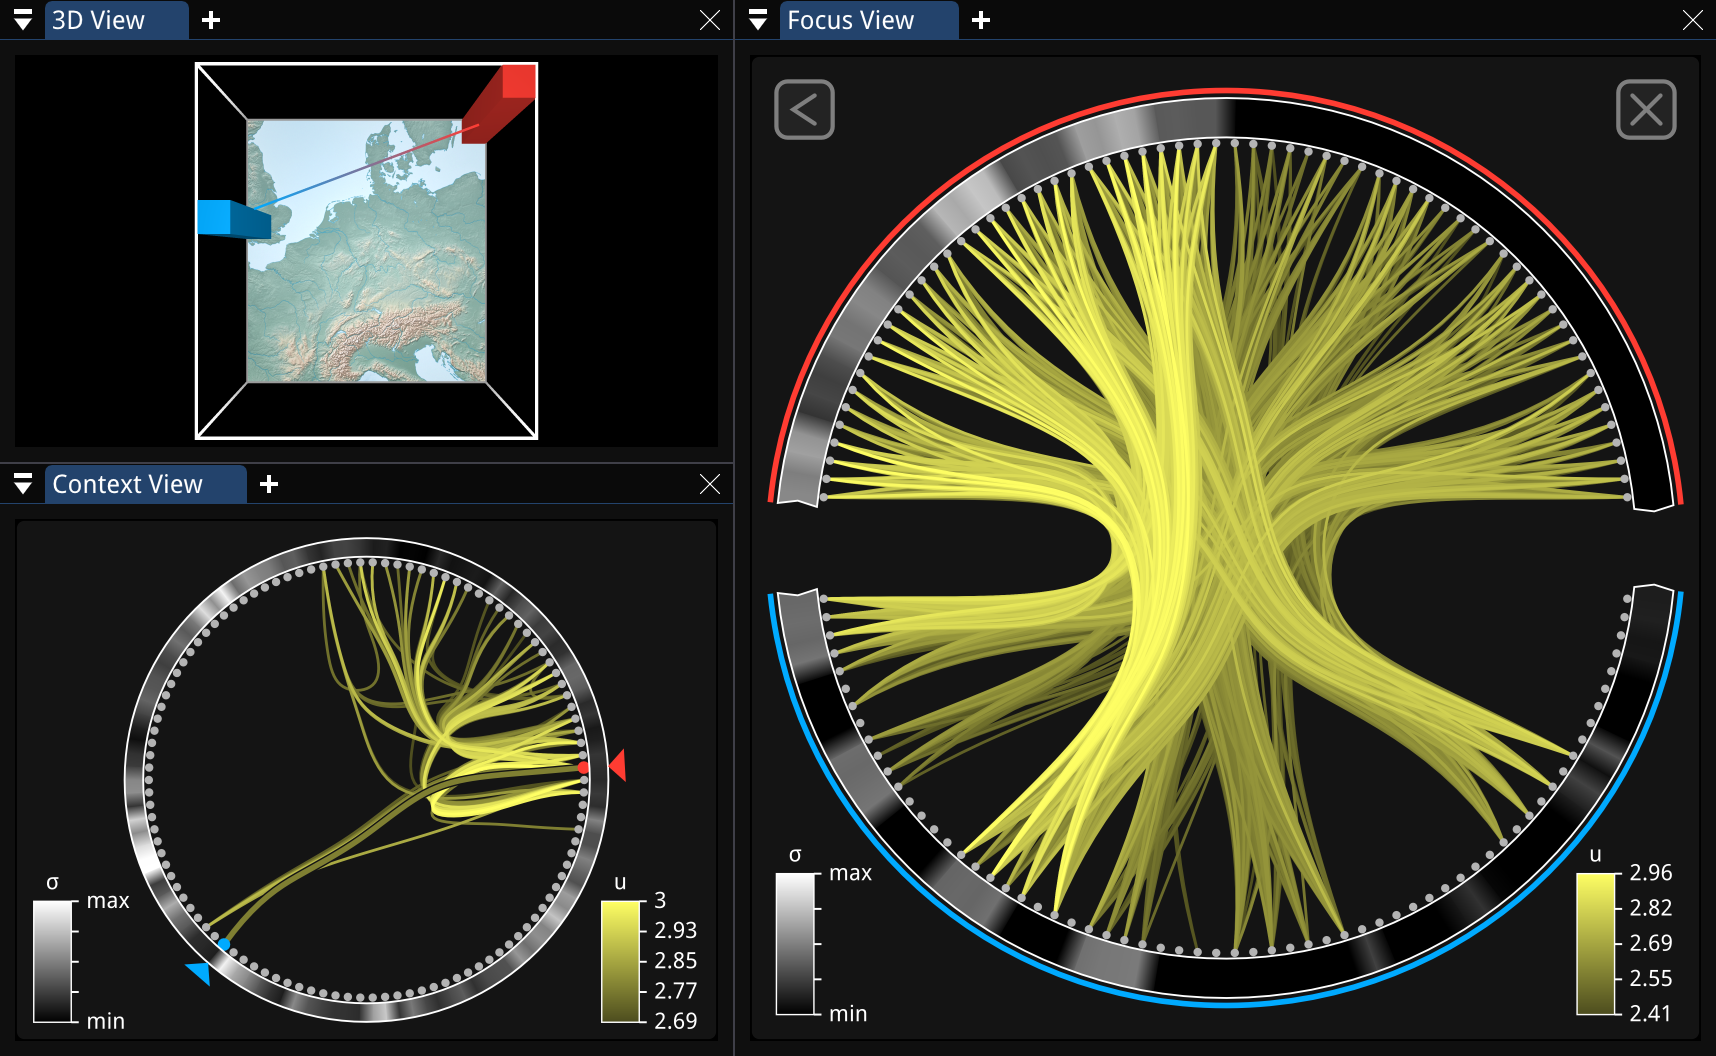This screenshot has width=1716, height=1056.
Task: Open the Context View panel dropdown menu
Action: [22, 484]
